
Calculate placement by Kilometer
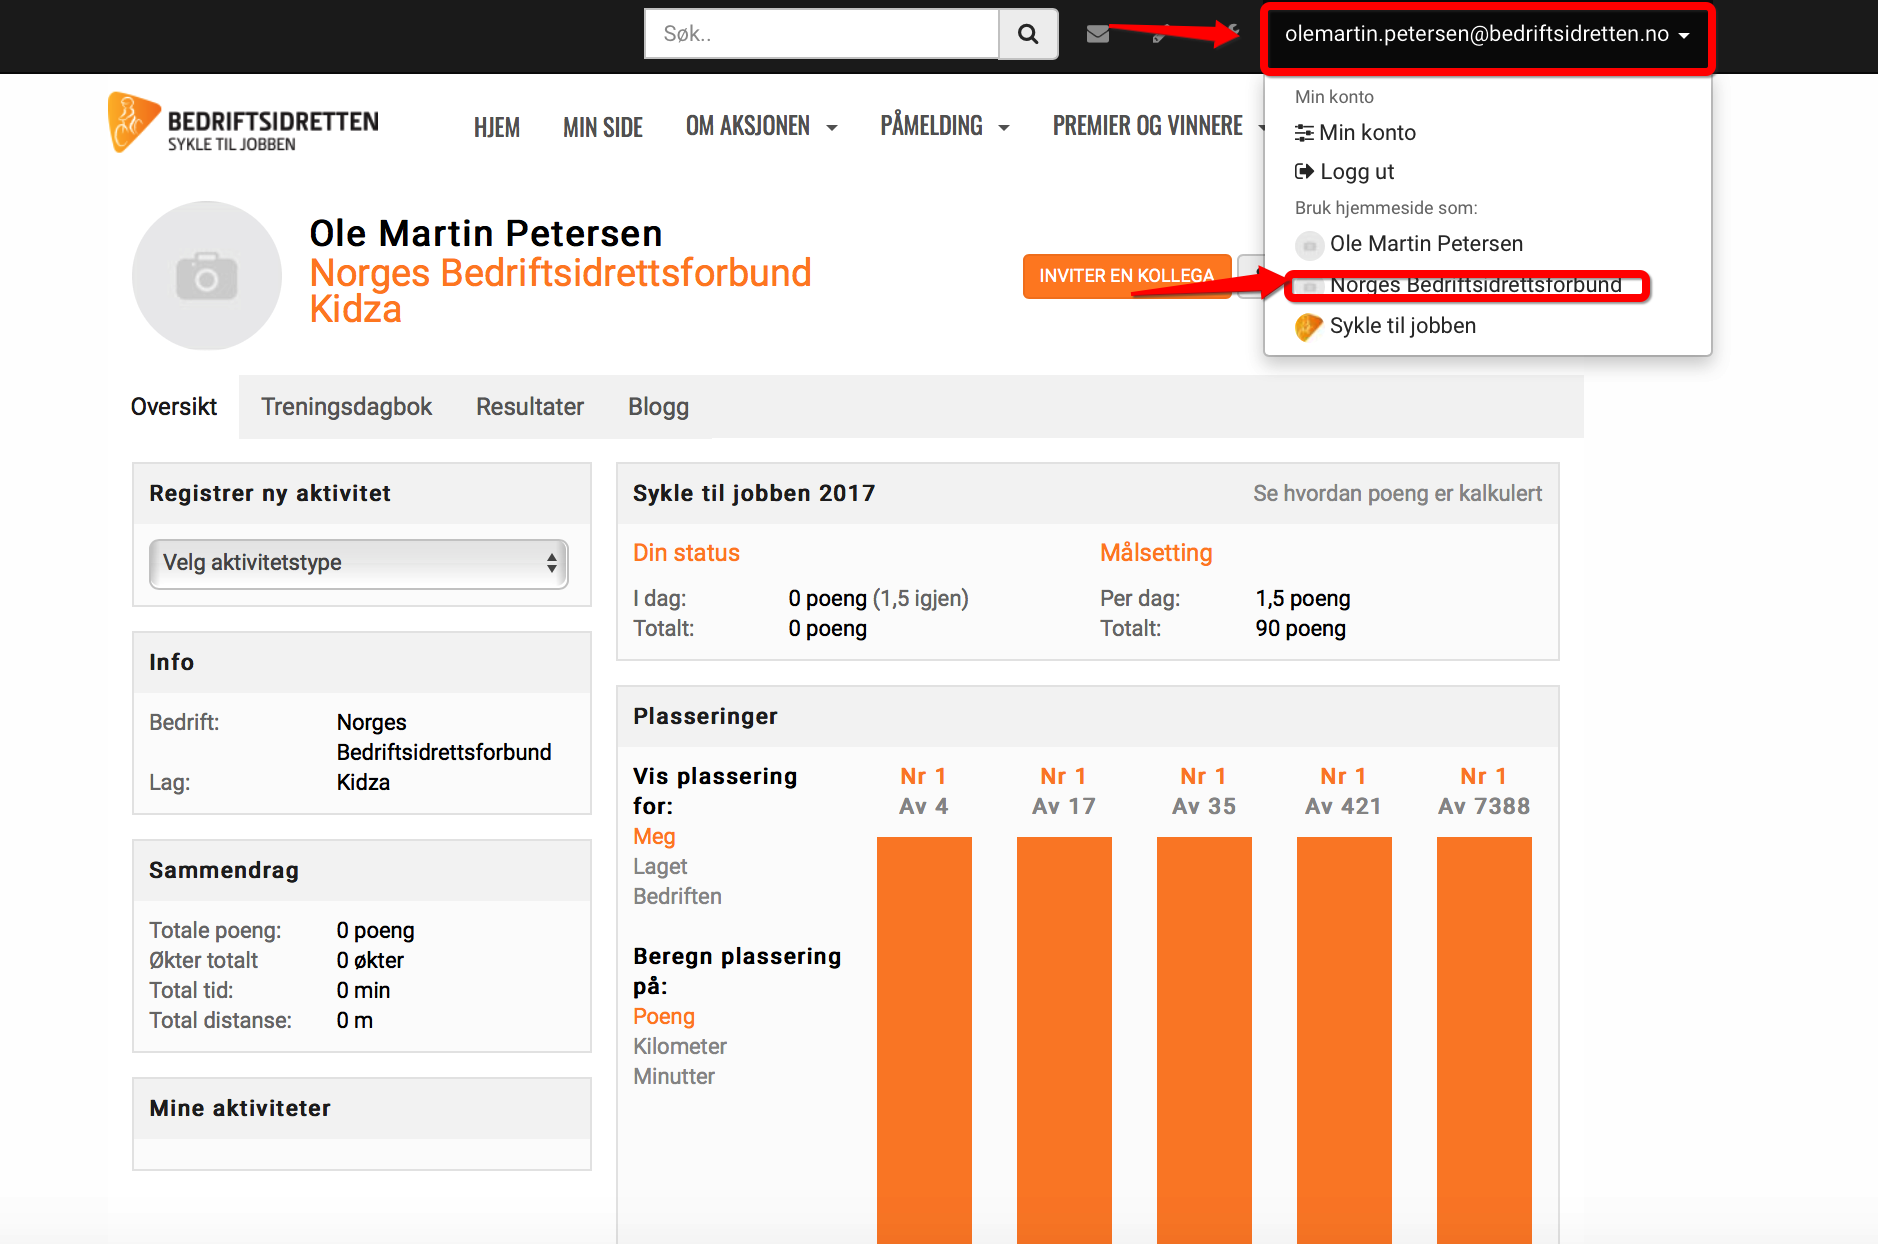pyautogui.click(x=680, y=1047)
